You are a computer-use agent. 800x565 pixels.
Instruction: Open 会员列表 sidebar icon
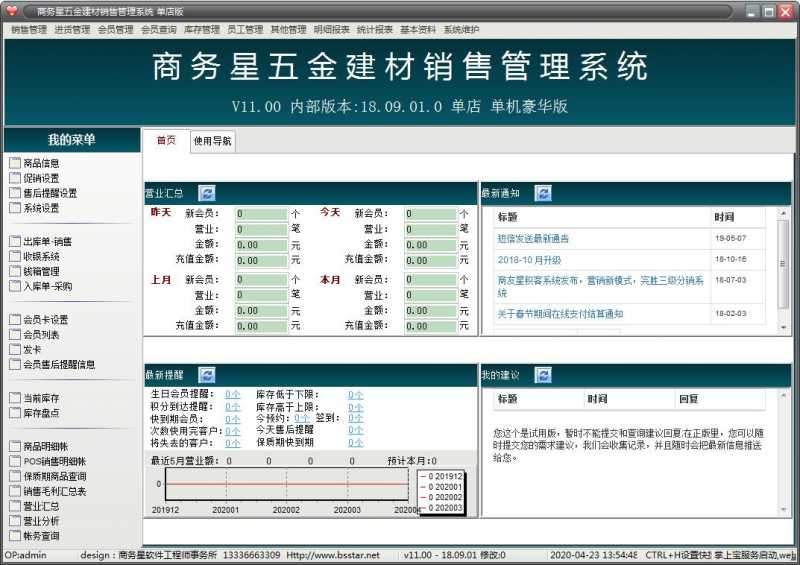(15, 334)
